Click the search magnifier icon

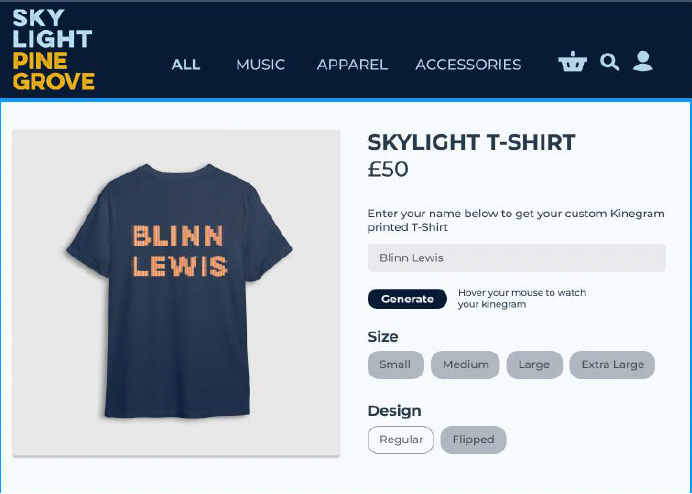[x=609, y=62]
